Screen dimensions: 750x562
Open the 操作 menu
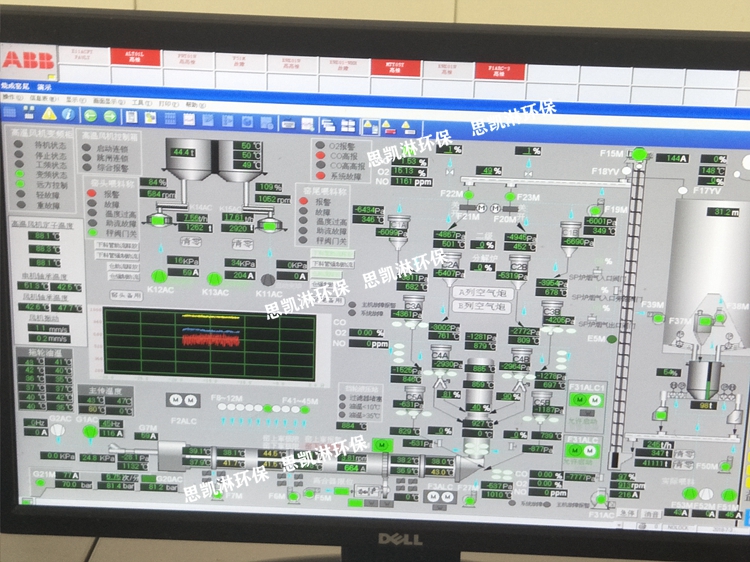12,97
